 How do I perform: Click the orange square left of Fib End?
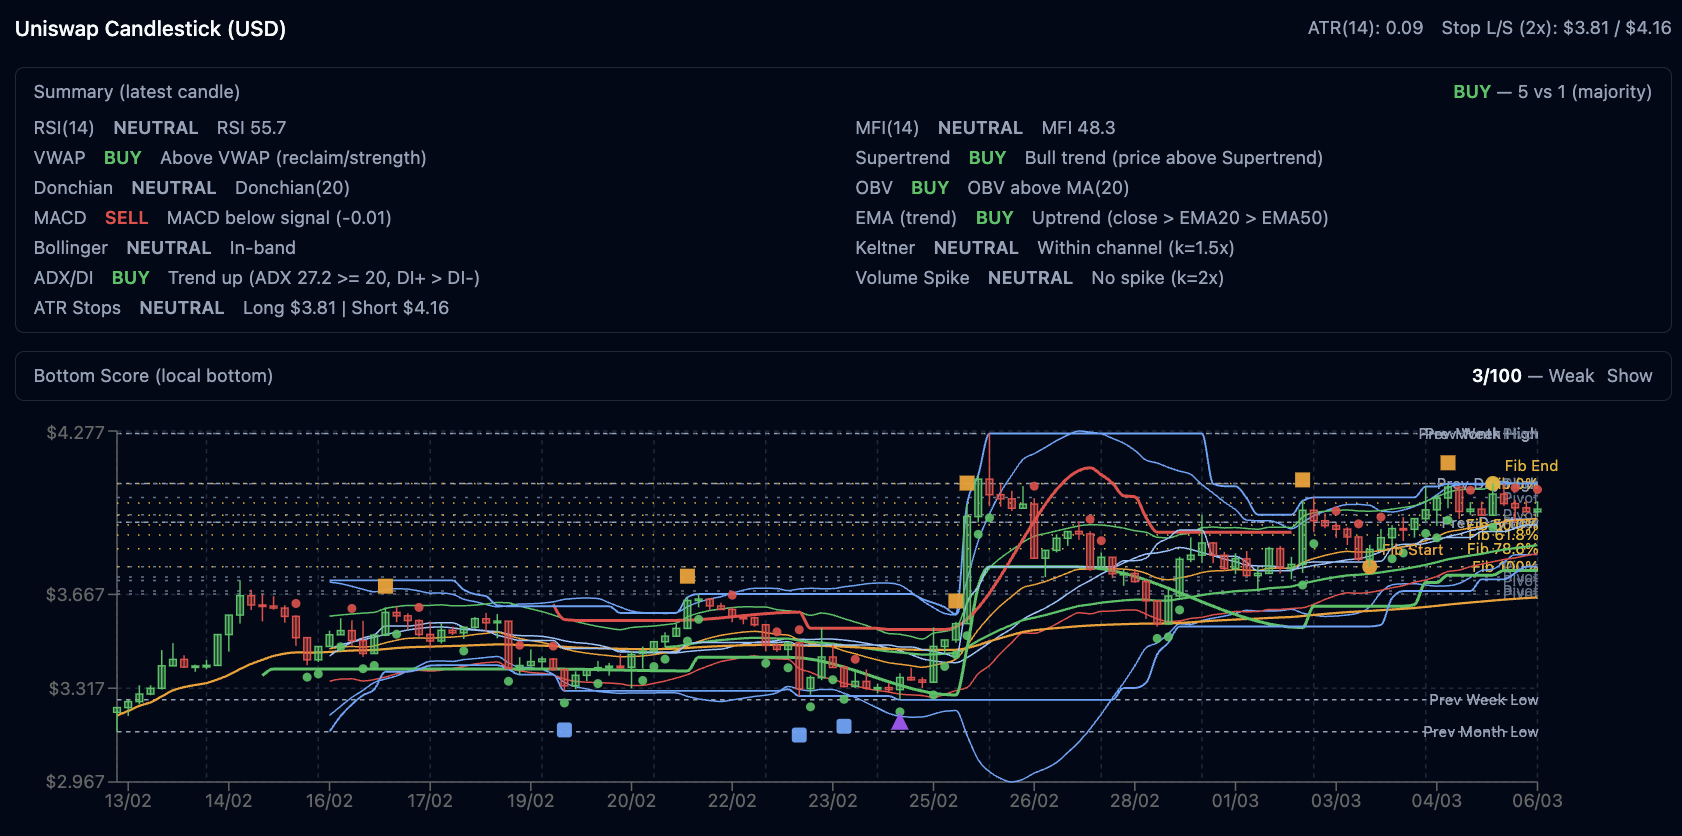pos(1447,463)
